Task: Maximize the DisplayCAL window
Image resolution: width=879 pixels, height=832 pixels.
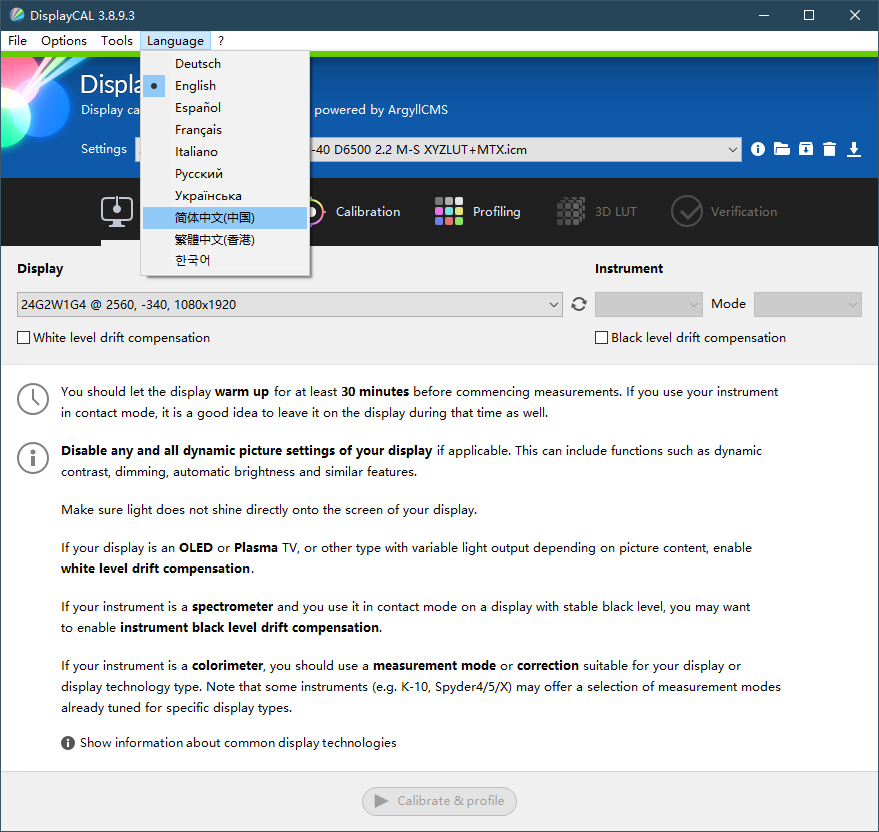Action: (808, 15)
